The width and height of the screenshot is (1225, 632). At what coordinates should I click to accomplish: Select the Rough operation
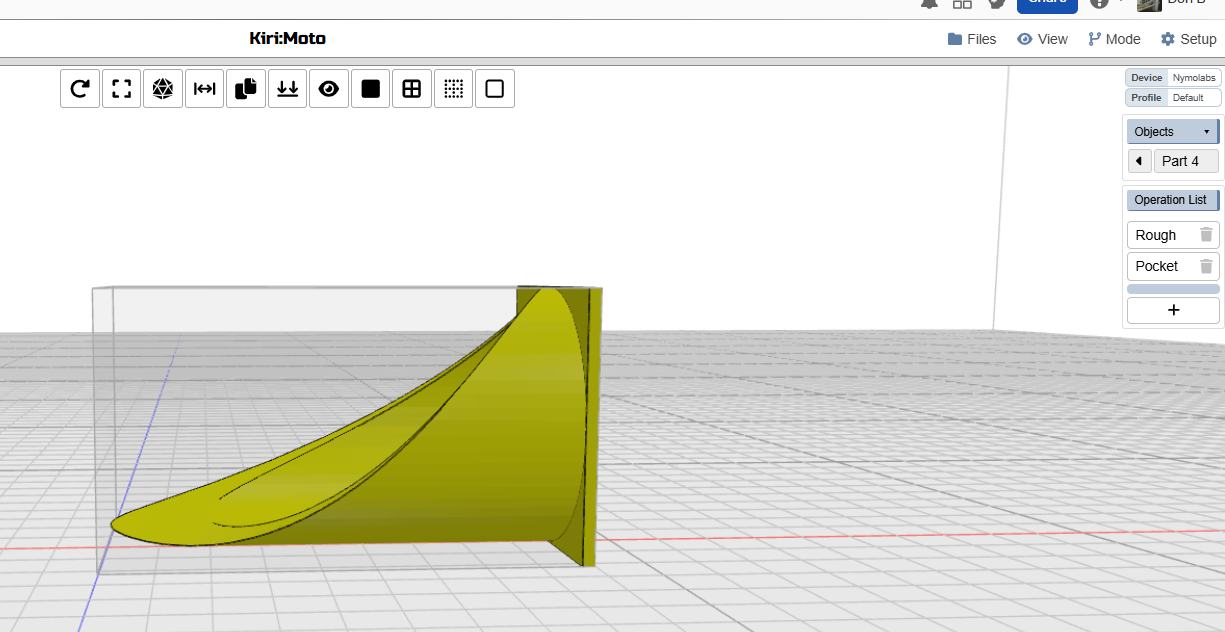(x=1157, y=235)
